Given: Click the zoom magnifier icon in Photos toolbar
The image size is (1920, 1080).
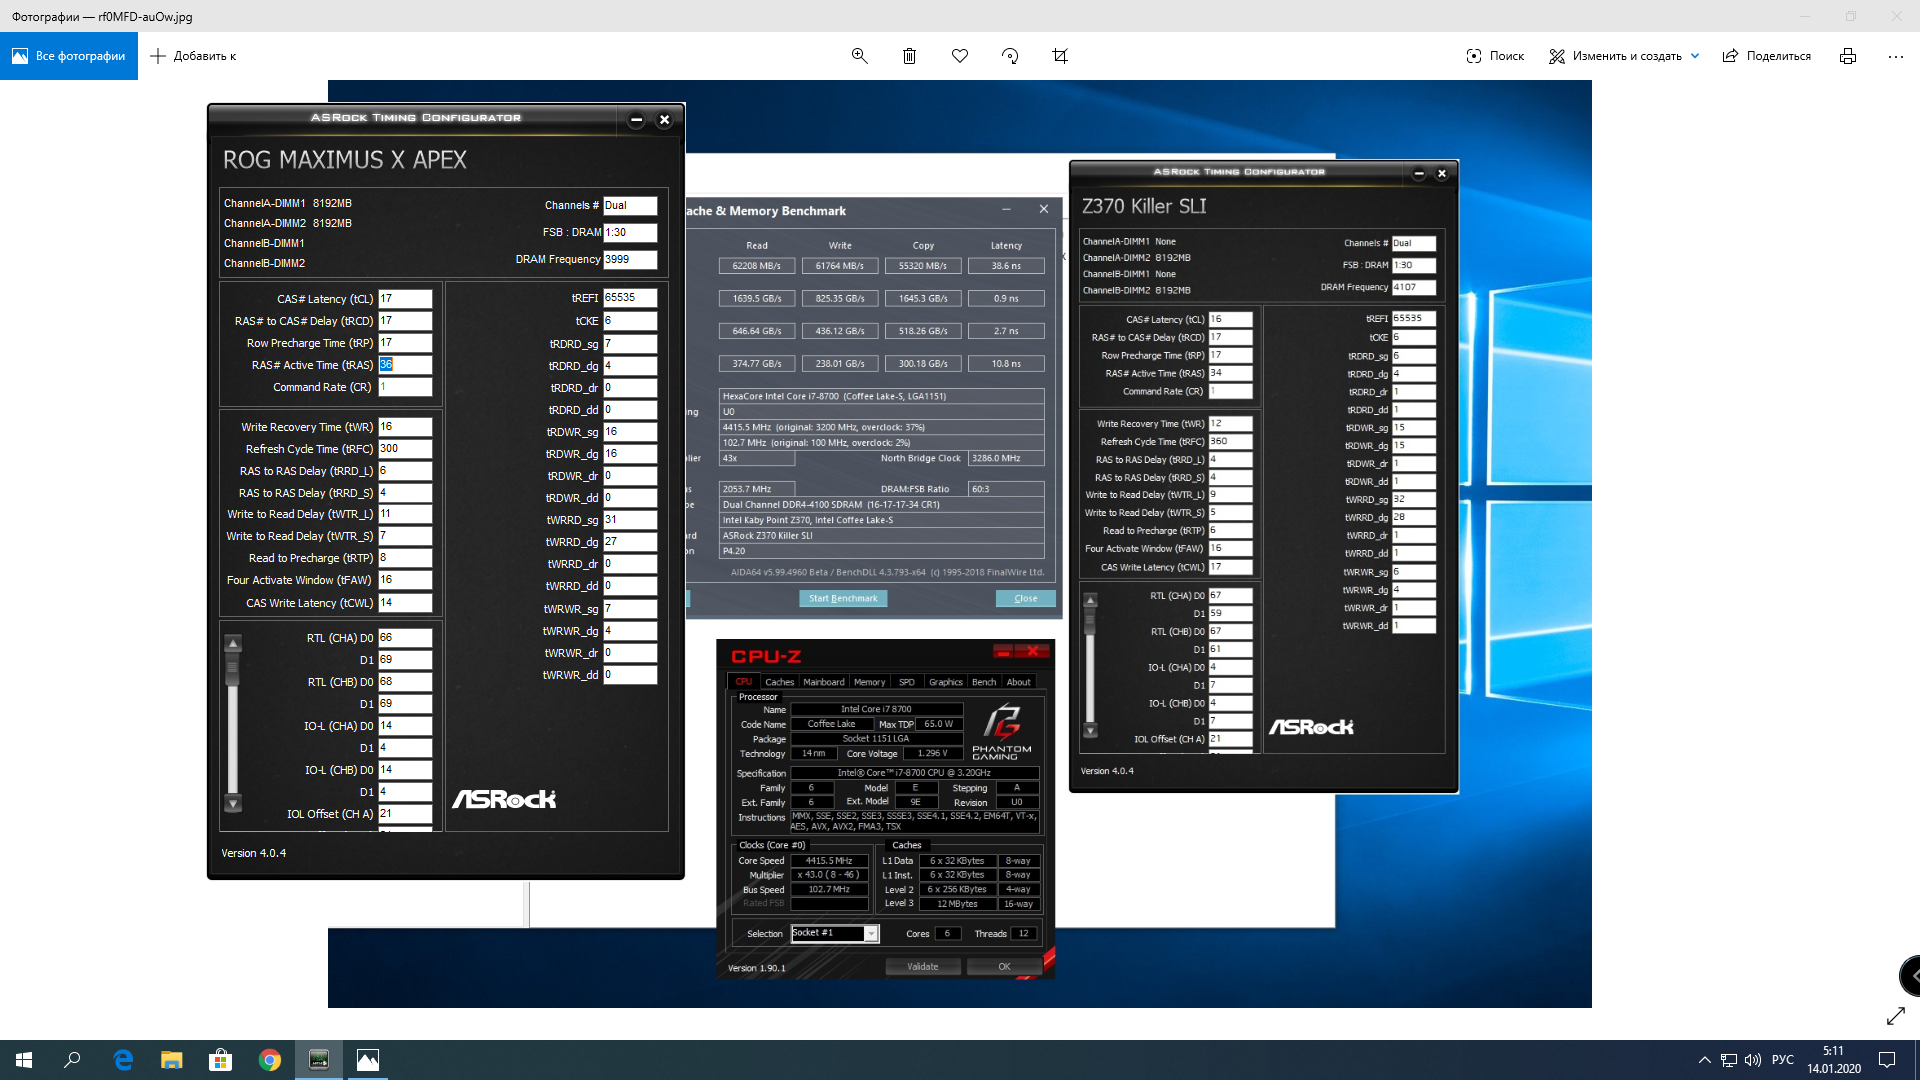Looking at the screenshot, I should (x=859, y=56).
